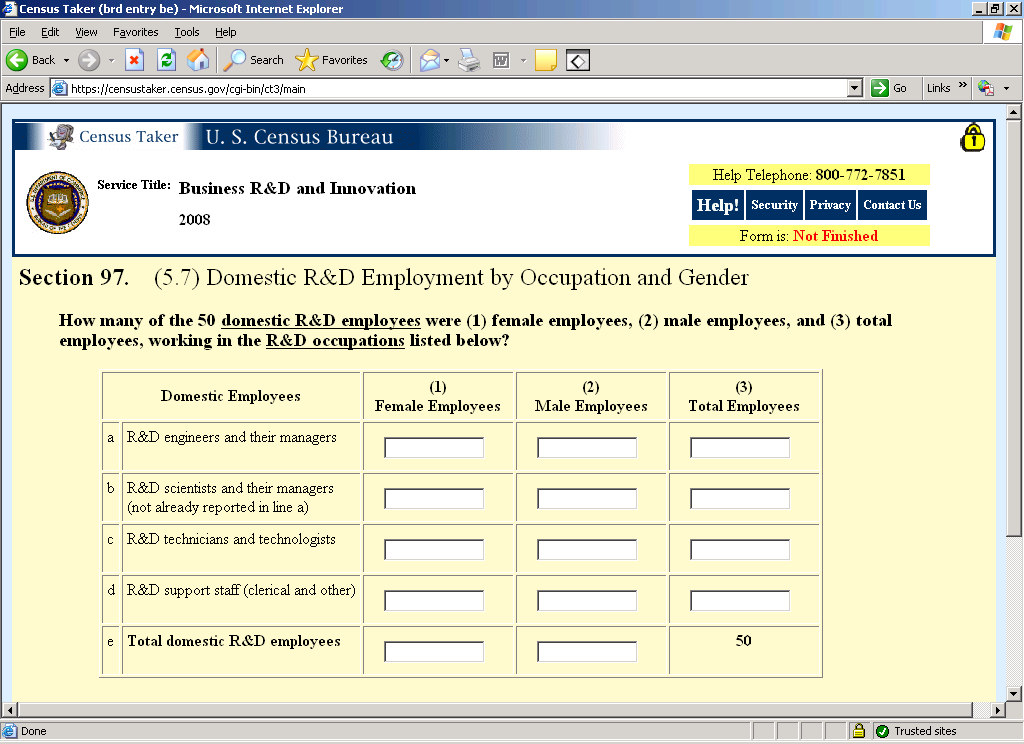Expand the Address bar dropdown

pyautogui.click(x=854, y=88)
